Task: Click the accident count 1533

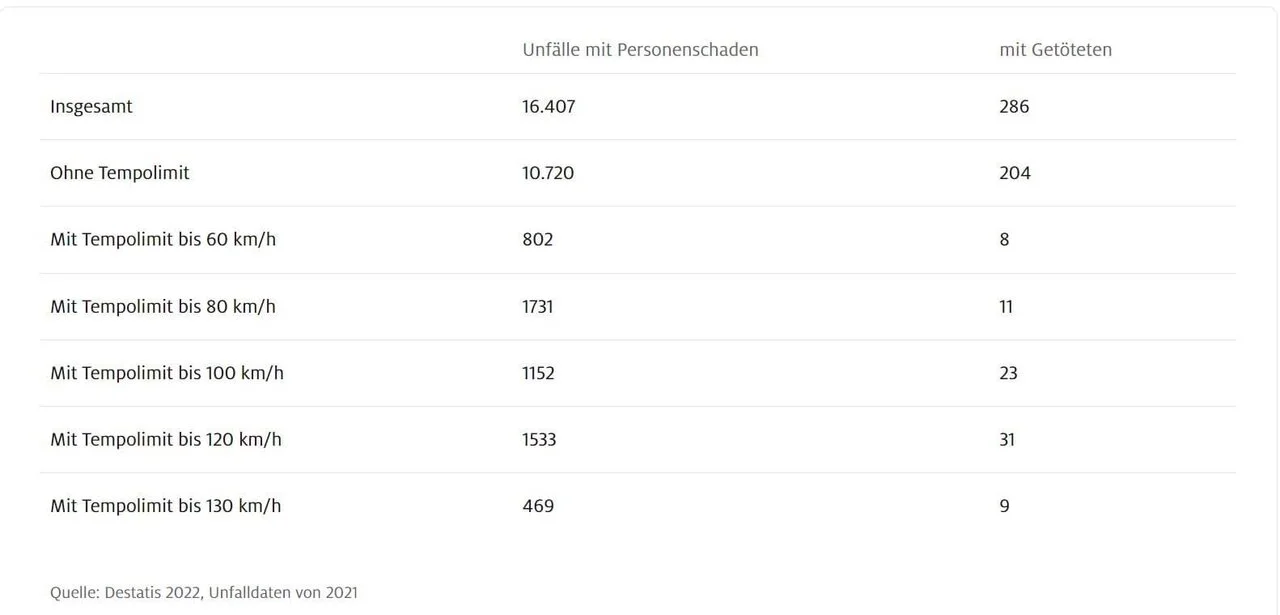Action: [x=539, y=439]
